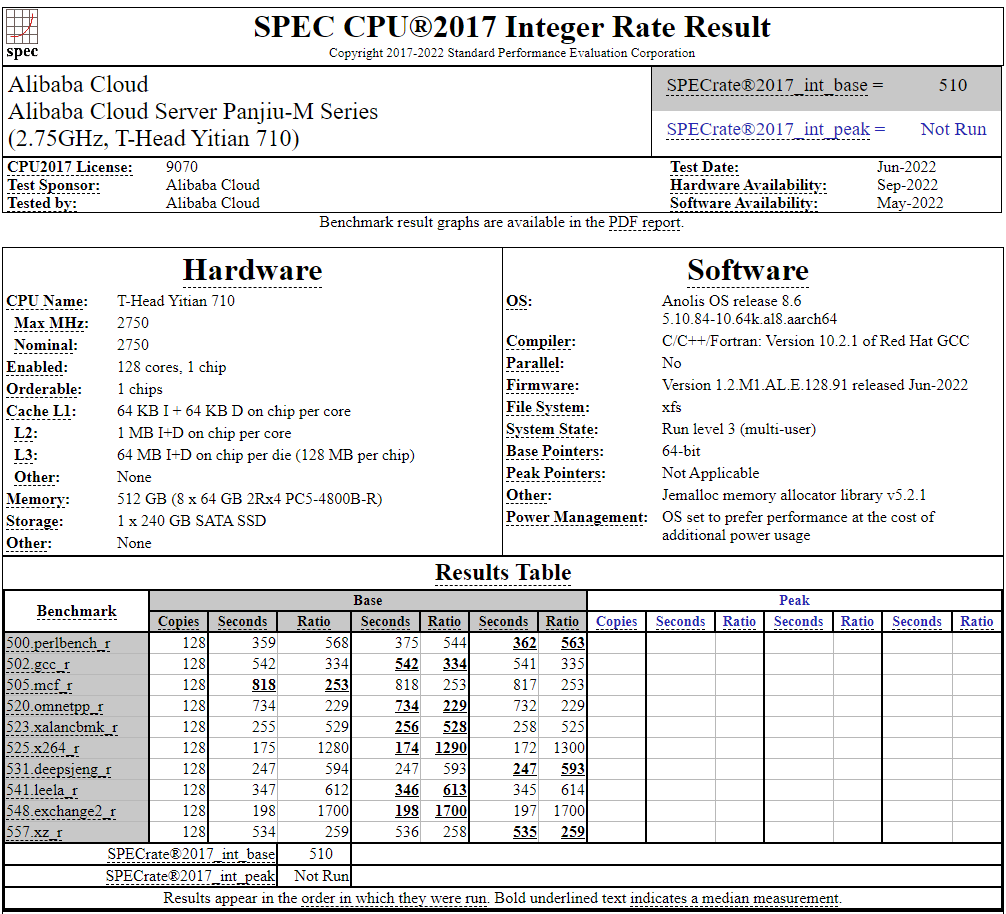Open the 531.deepsjeng_r benchmark link
The image size is (1006, 914).
click(59, 770)
